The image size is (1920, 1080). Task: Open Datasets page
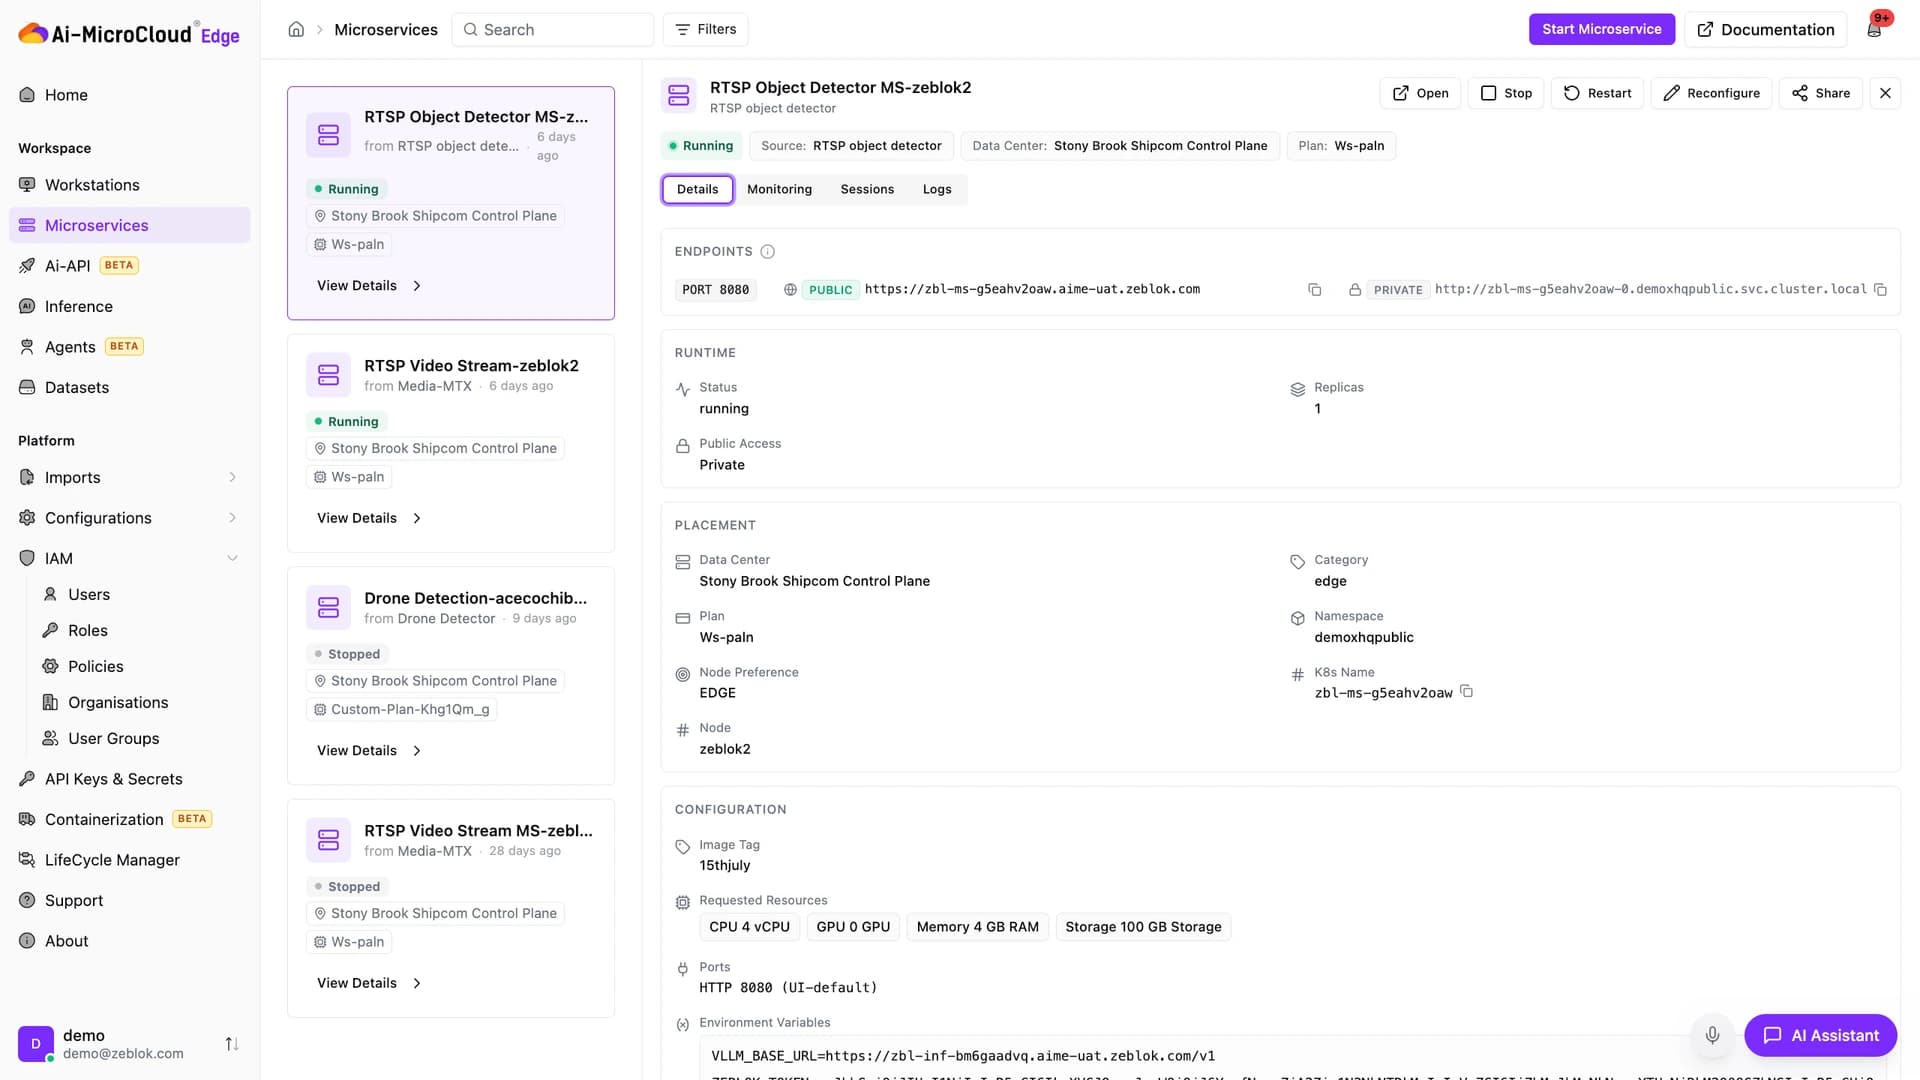point(130,387)
